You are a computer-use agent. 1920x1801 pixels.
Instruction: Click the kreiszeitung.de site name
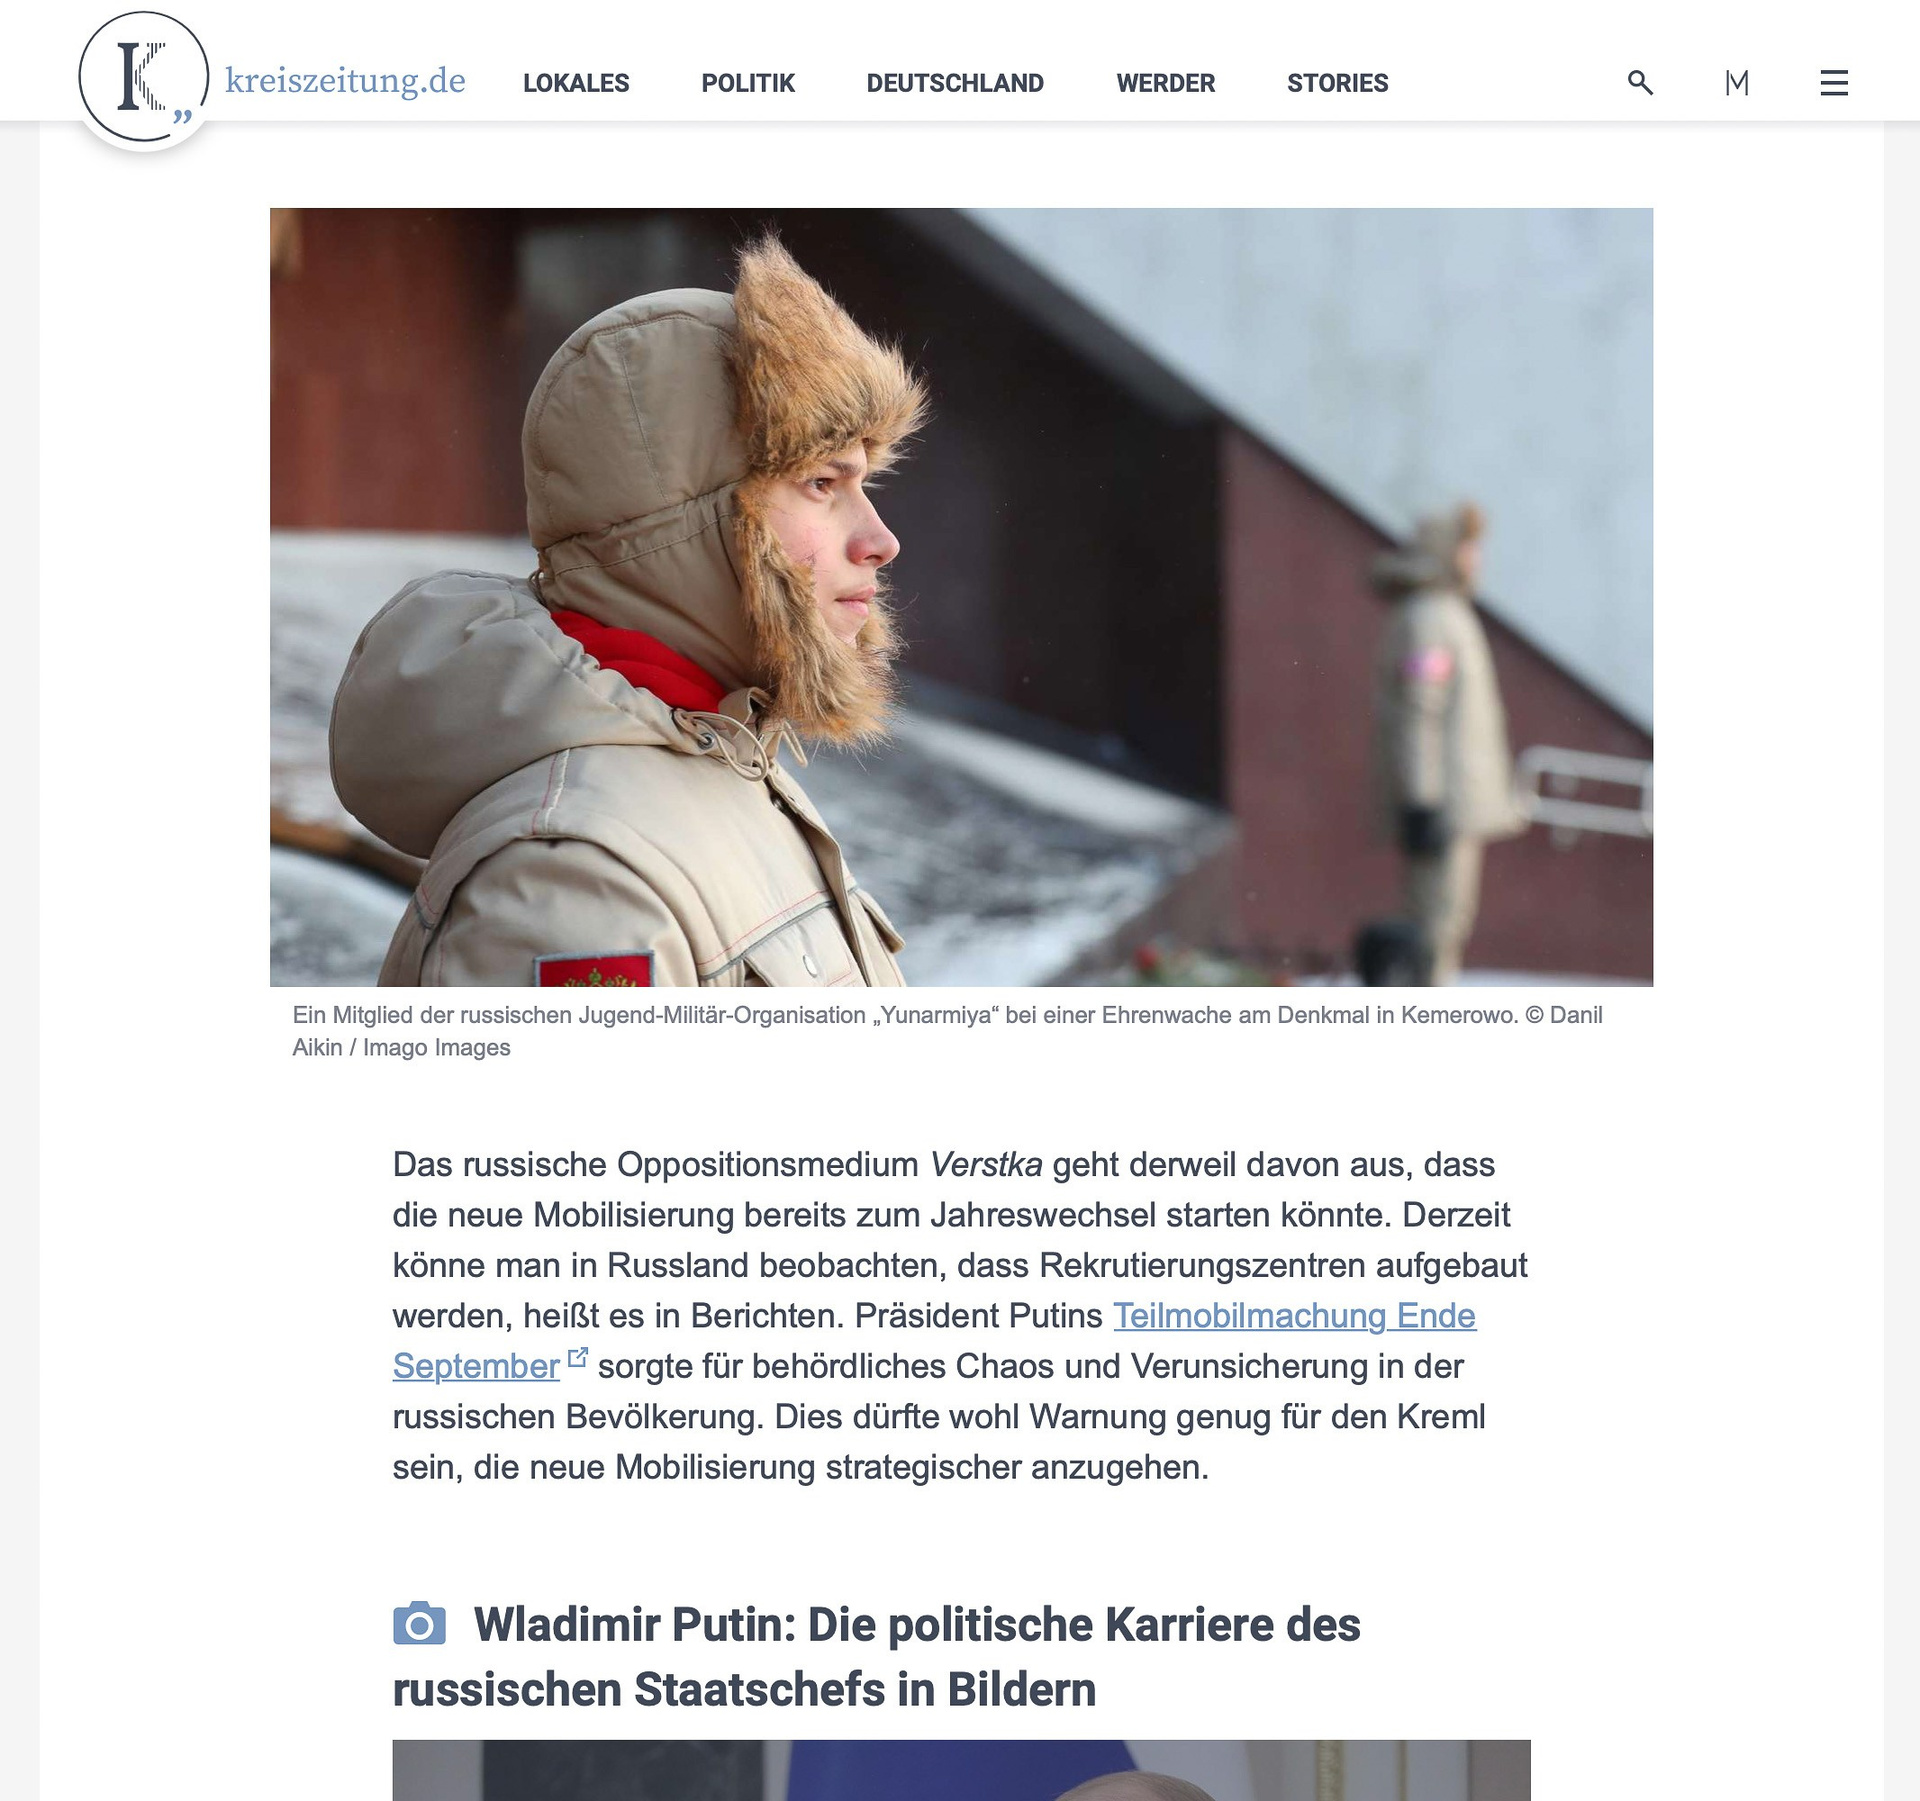[x=346, y=80]
